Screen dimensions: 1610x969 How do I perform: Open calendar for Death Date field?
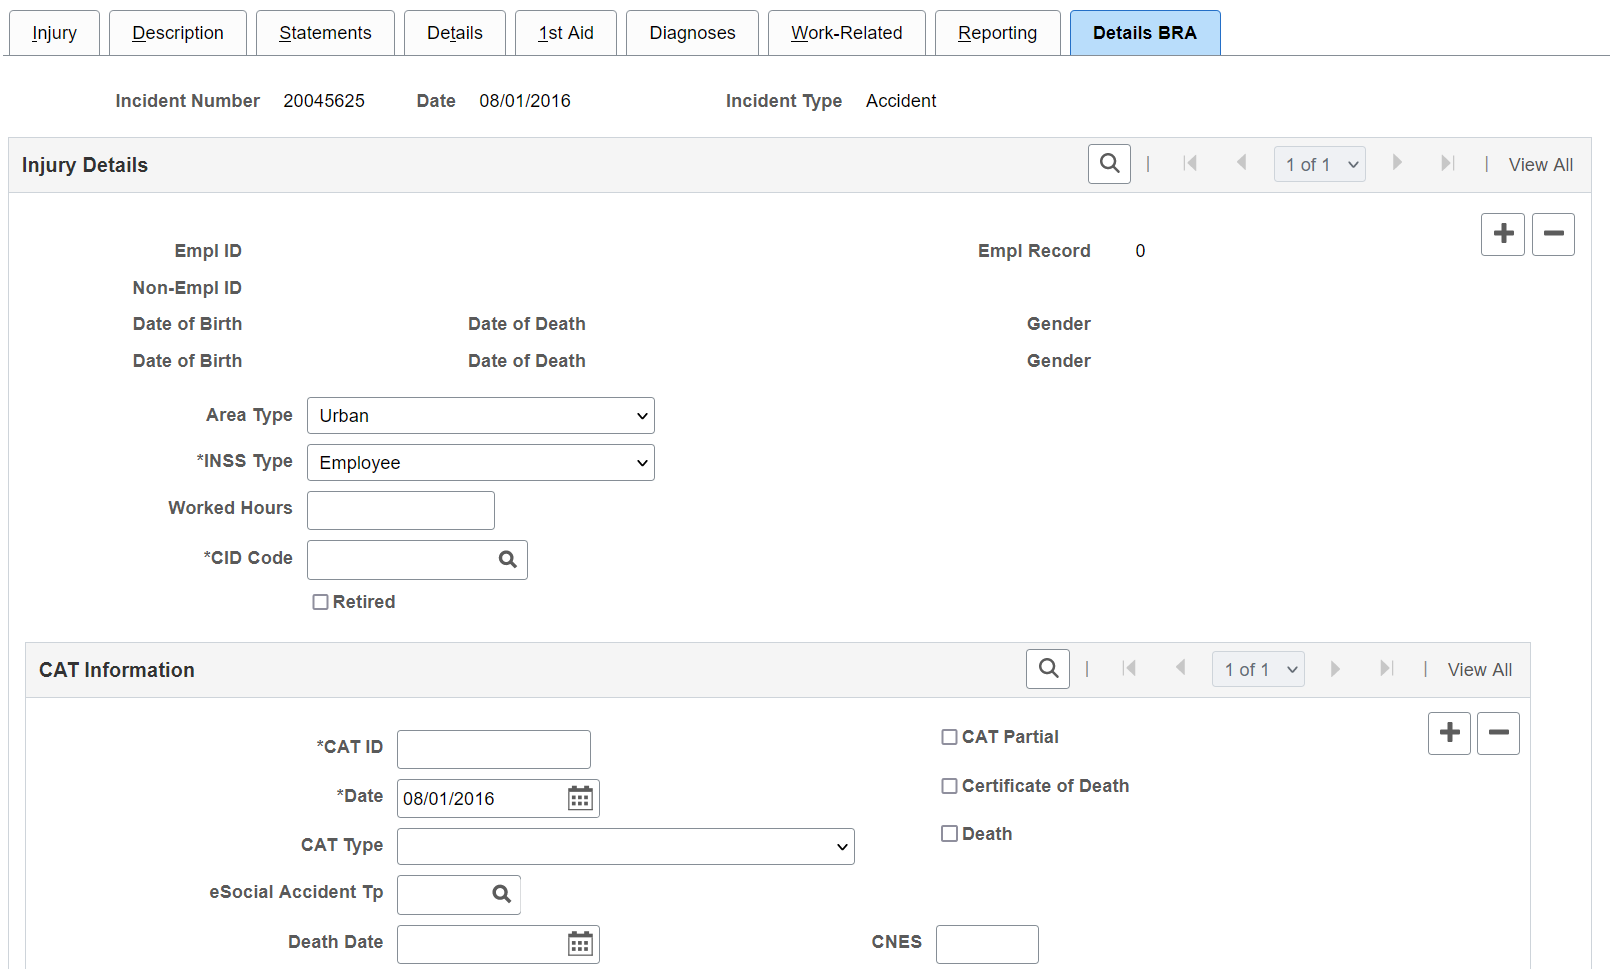click(580, 944)
